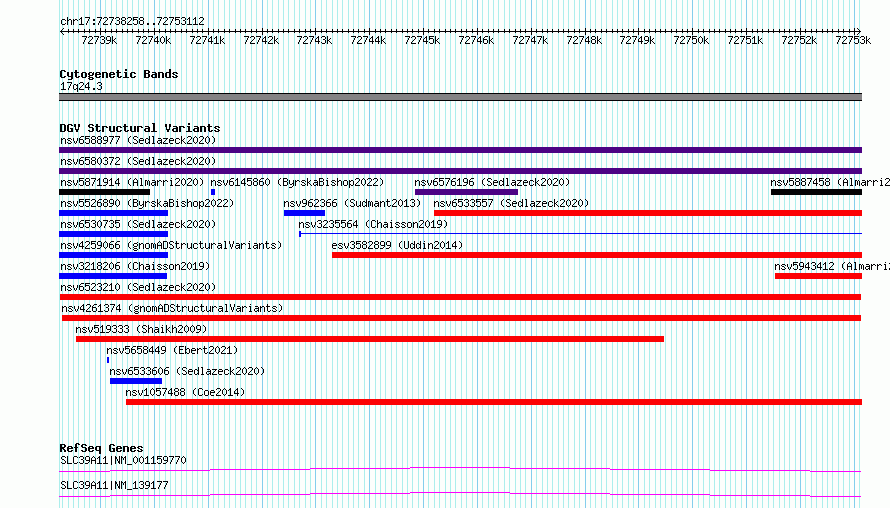Screen dimensions: 890x508
Task: Click the blue bar under nsv5526890
Action: 114,213
